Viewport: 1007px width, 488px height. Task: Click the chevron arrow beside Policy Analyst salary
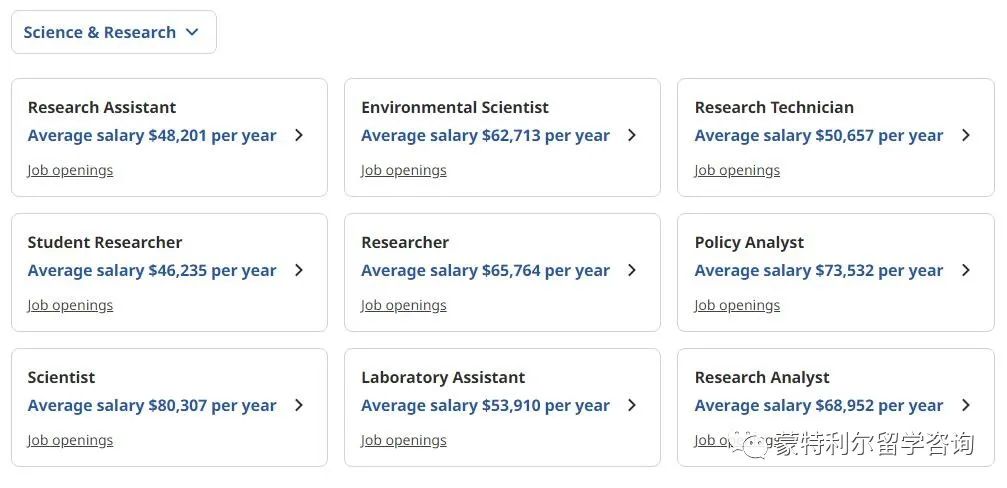[x=966, y=270]
